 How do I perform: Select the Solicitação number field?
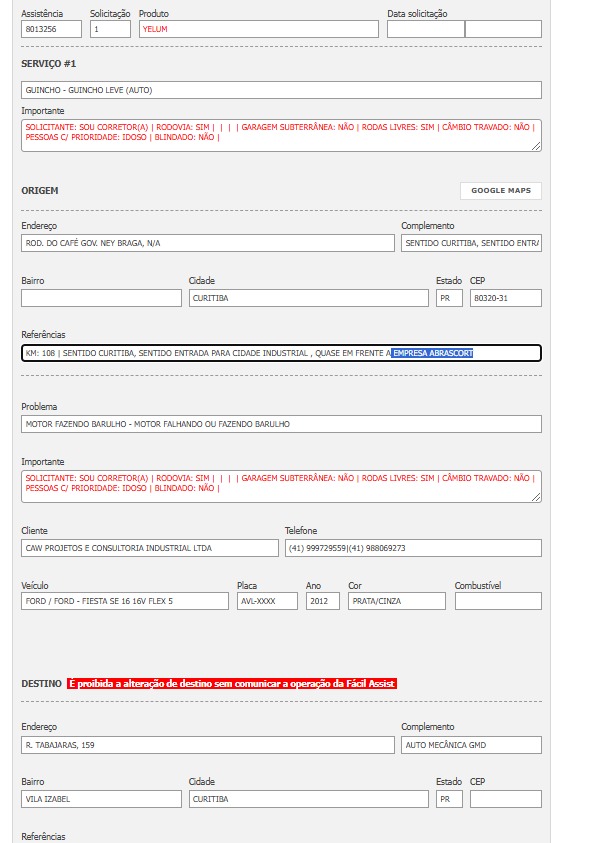coord(110,29)
